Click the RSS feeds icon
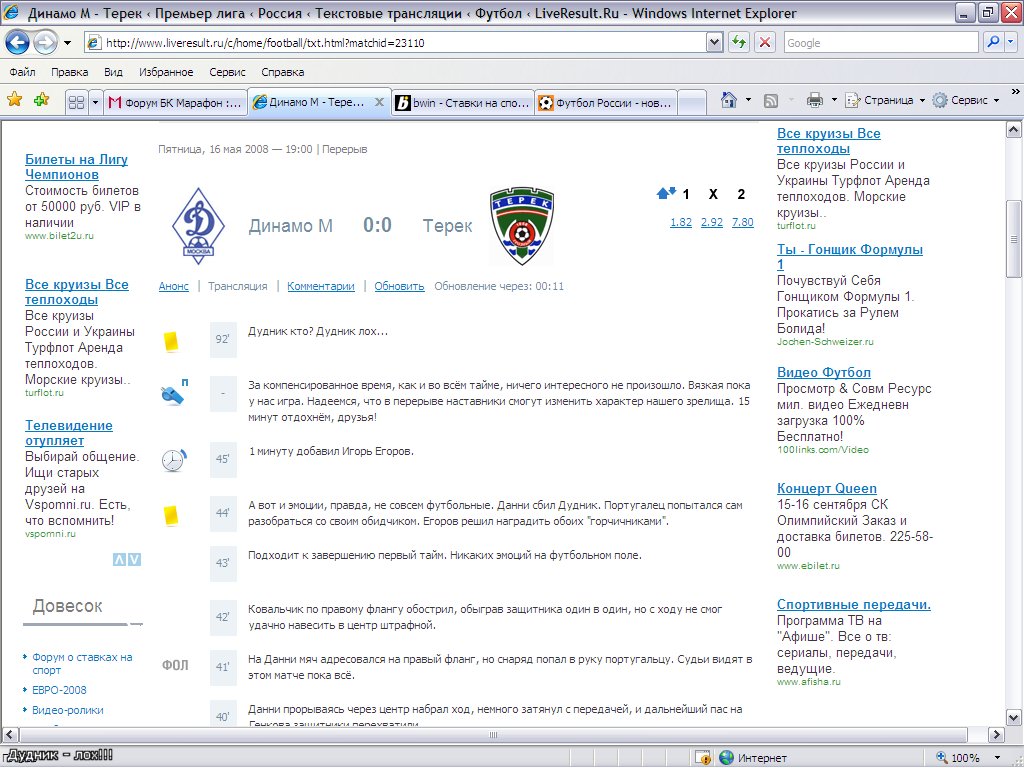 [x=771, y=101]
